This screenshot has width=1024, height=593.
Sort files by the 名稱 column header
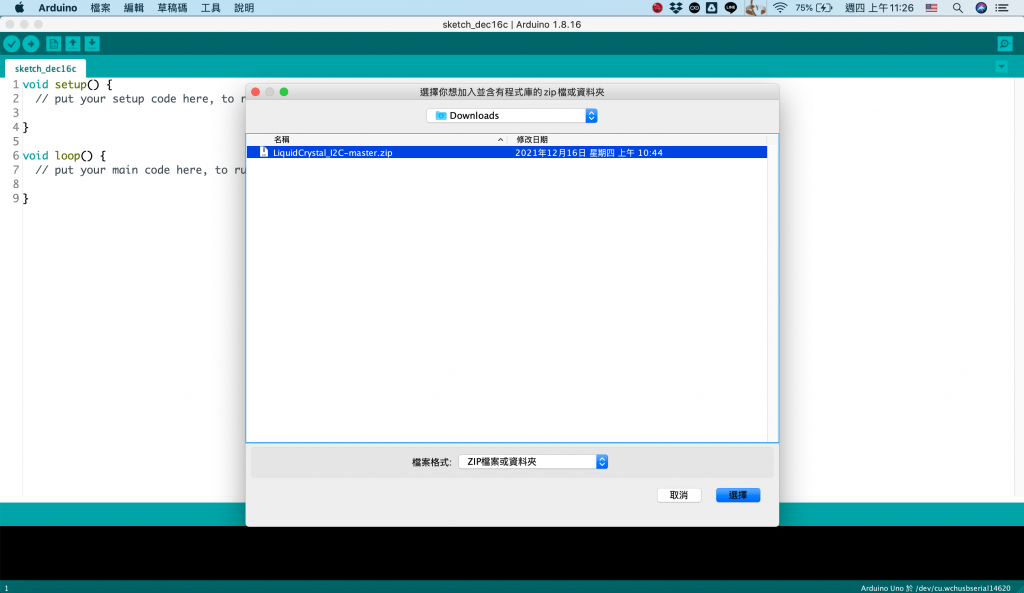click(x=281, y=140)
